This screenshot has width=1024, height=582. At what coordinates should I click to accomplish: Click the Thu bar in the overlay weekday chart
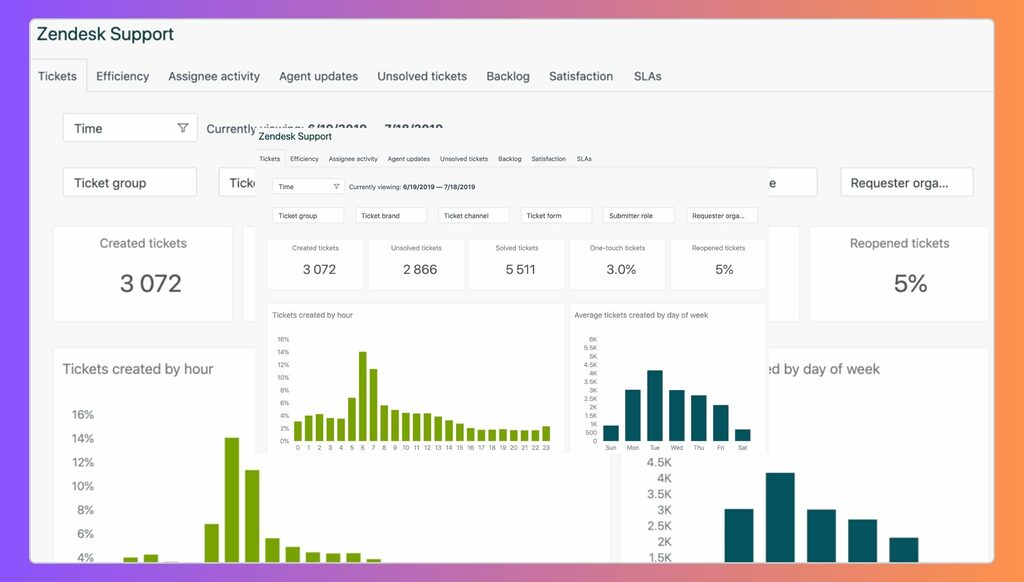coord(699,418)
